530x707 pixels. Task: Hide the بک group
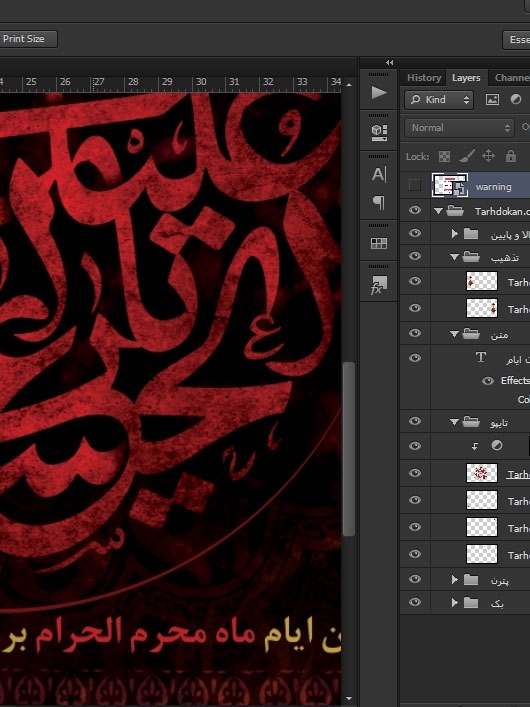415,602
